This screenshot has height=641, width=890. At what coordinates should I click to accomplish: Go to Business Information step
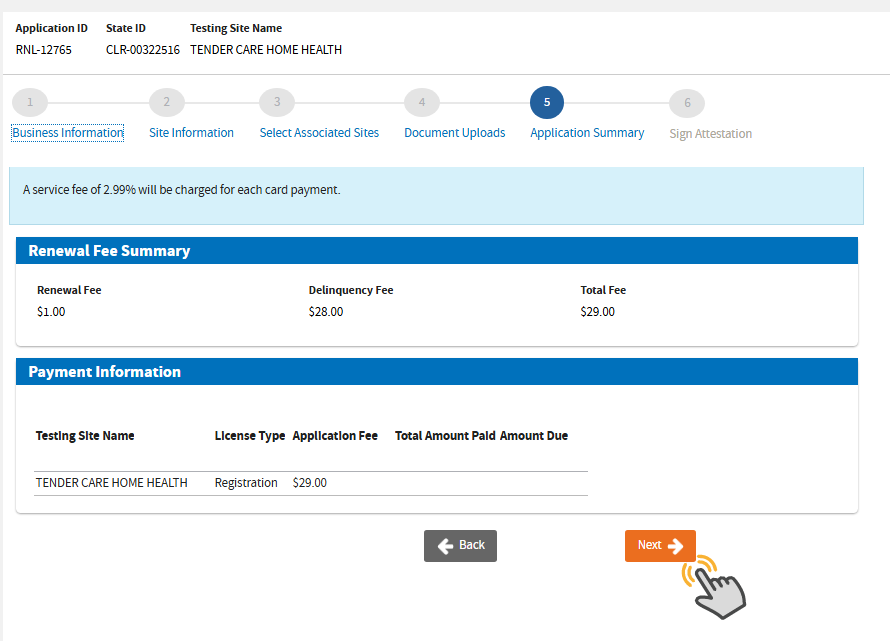[68, 133]
